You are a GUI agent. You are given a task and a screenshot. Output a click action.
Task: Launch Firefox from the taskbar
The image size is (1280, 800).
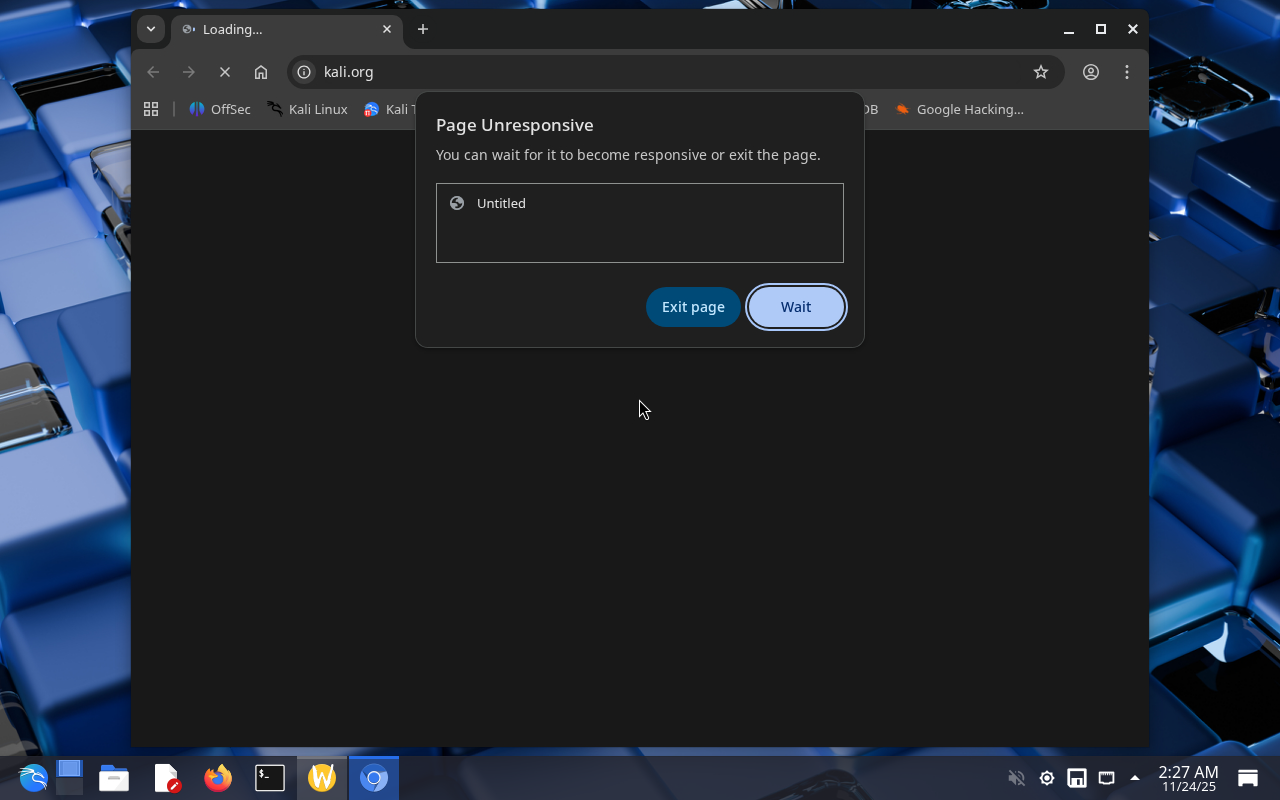pyautogui.click(x=218, y=777)
